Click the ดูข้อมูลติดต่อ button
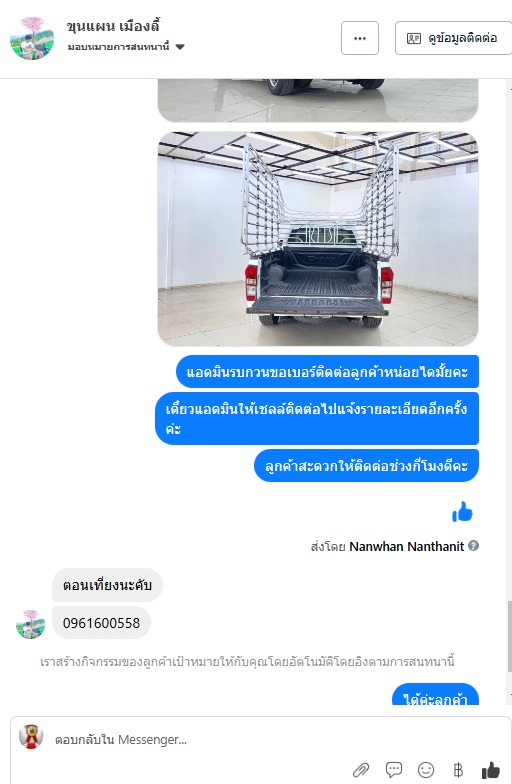This screenshot has height=784, width=512. pyautogui.click(x=453, y=38)
